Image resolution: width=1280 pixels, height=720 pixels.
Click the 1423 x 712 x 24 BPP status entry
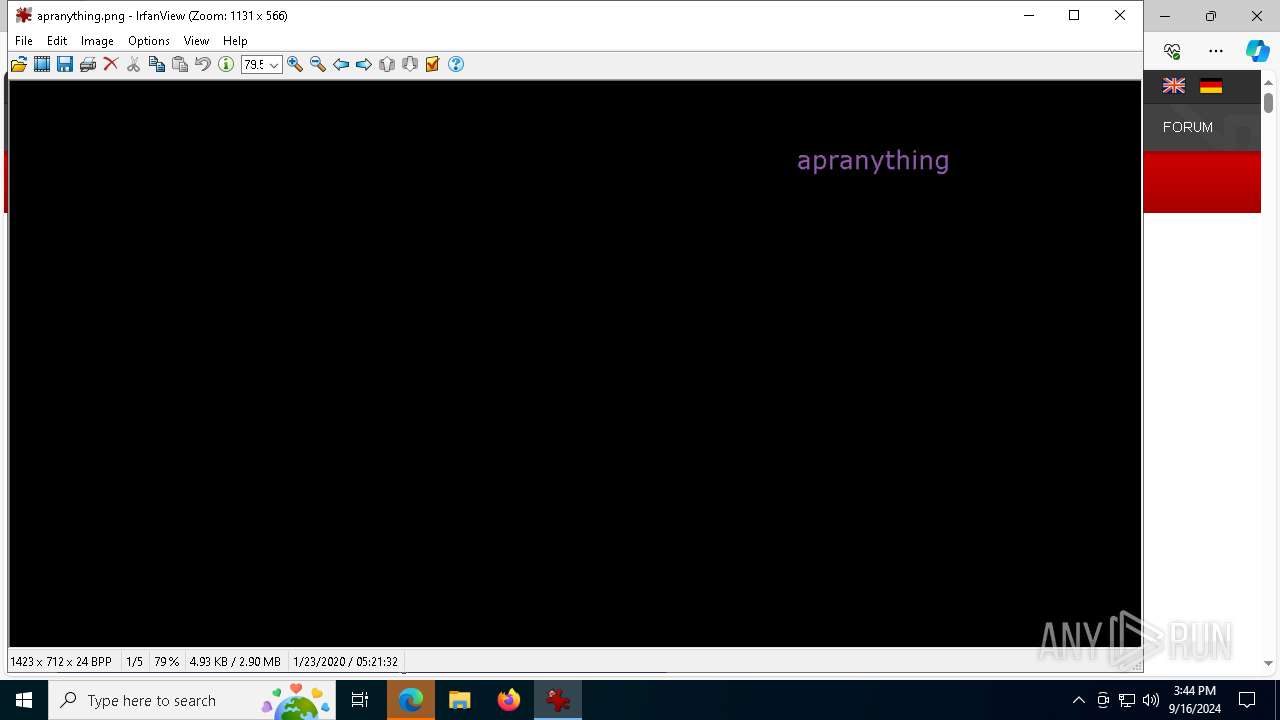tap(61, 662)
